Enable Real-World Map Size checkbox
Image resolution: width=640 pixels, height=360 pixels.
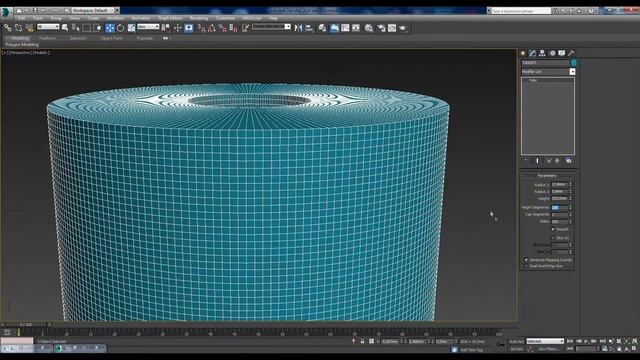coord(526,266)
